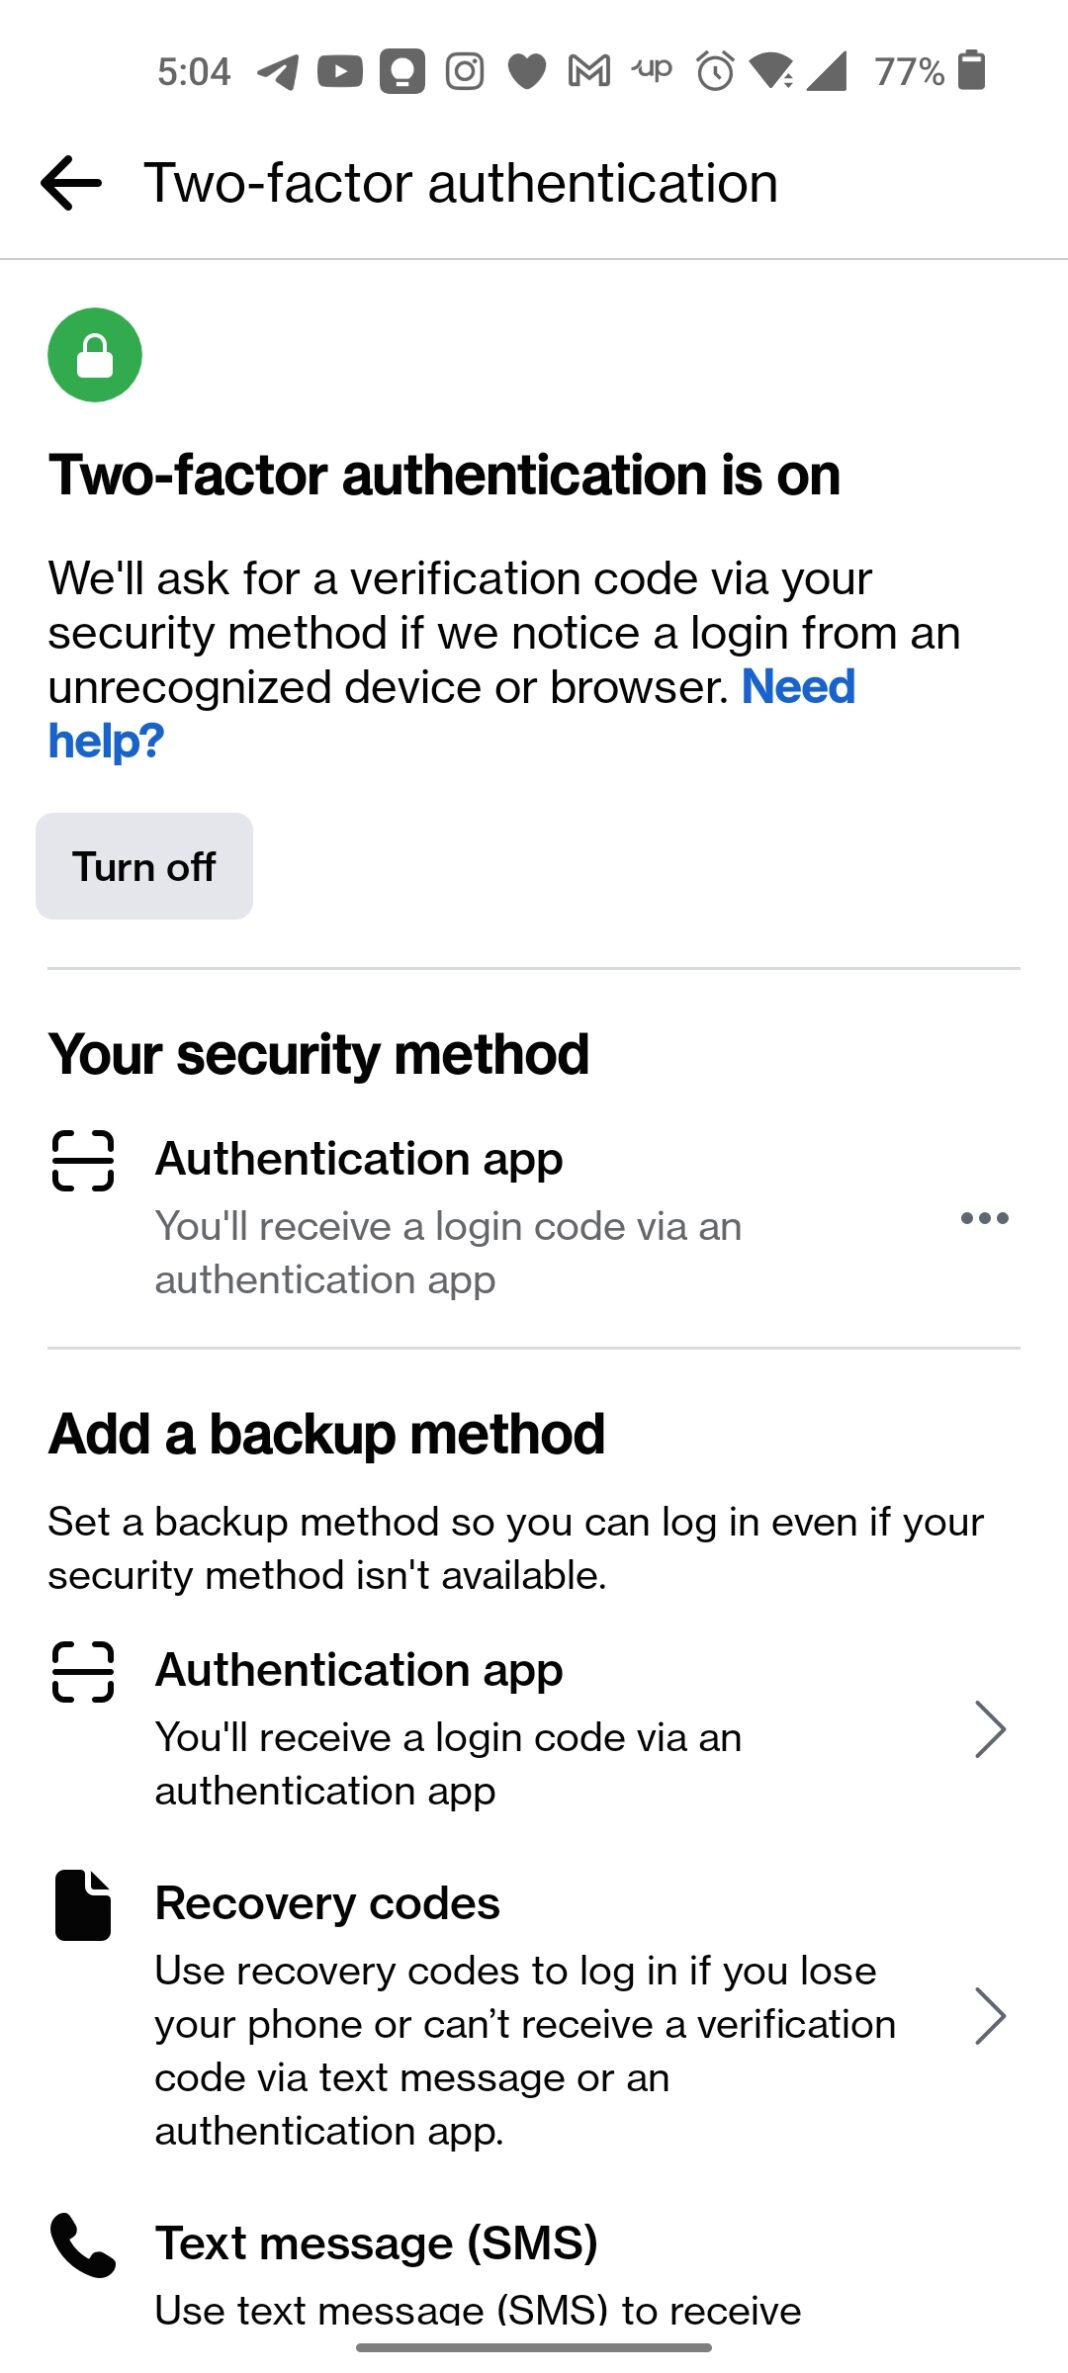Screen dimensions: 1068x2373
Task: Click the green lock status icon
Action: click(94, 355)
